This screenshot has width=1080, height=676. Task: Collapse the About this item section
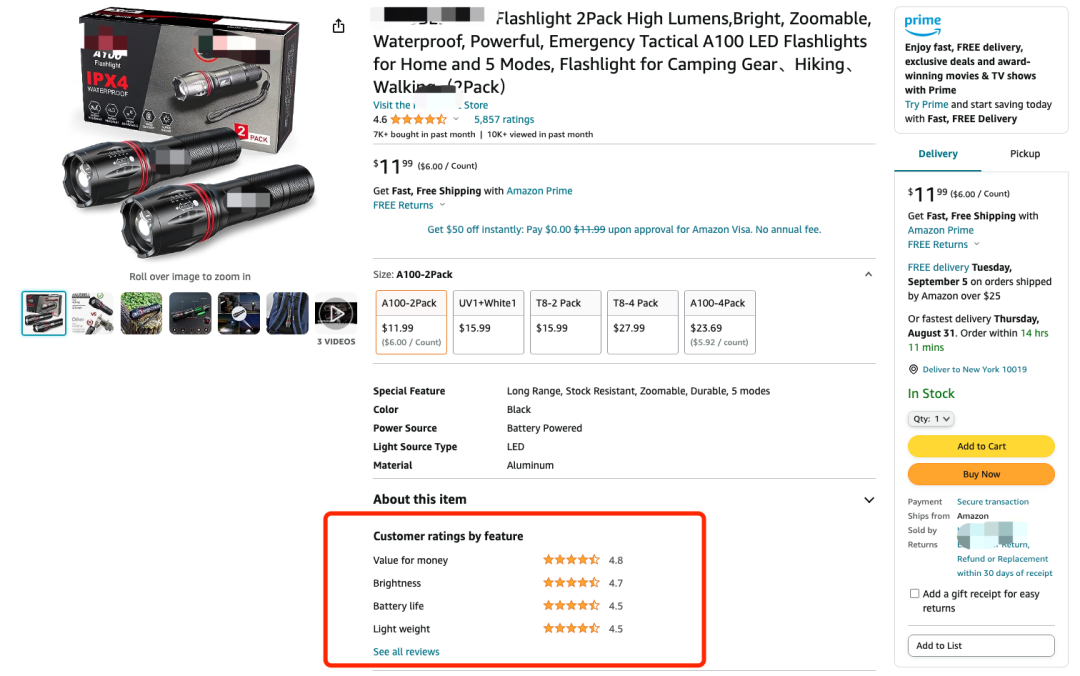pyautogui.click(x=869, y=500)
